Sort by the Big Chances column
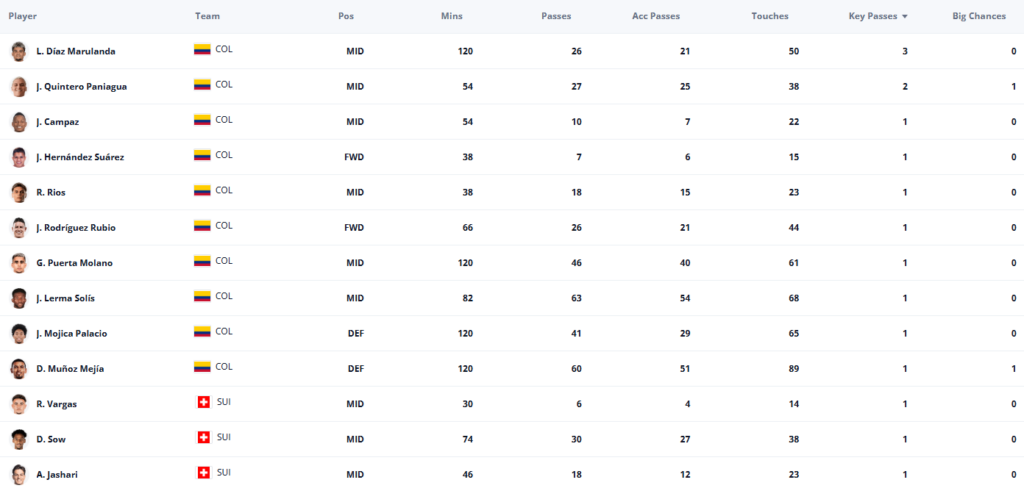 click(979, 16)
